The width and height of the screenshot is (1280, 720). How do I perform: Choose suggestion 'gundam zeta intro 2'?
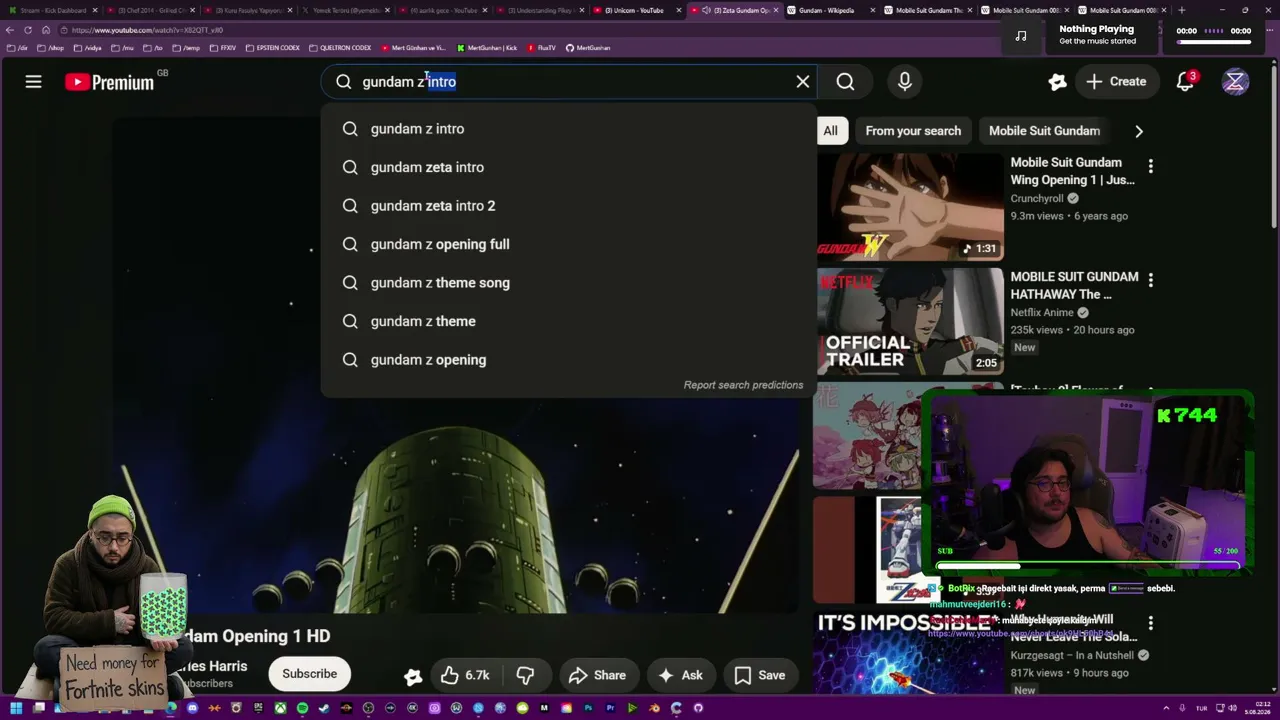568,206
